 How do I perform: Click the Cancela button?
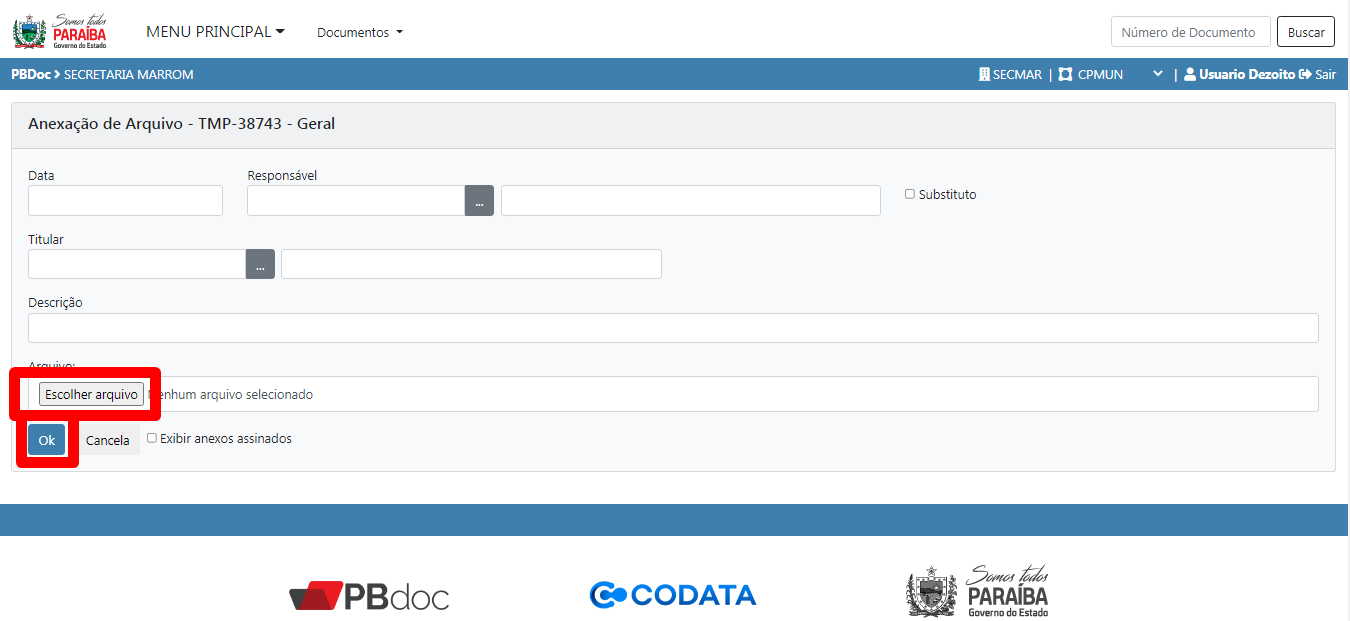(x=107, y=440)
